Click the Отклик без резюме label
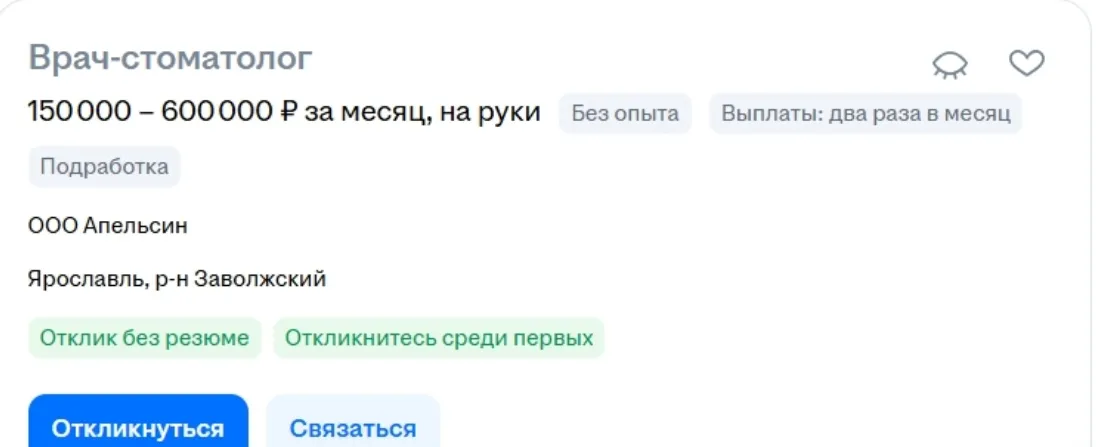This screenshot has width=1096, height=447. (144, 338)
